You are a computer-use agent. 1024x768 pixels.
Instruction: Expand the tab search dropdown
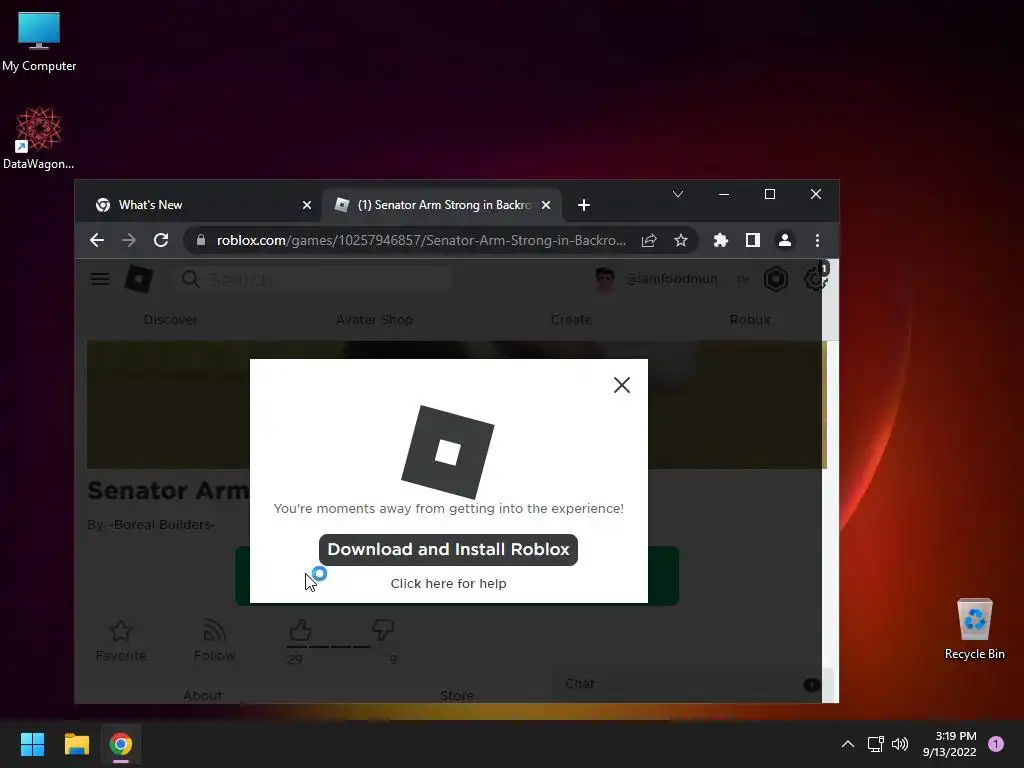pyautogui.click(x=678, y=194)
